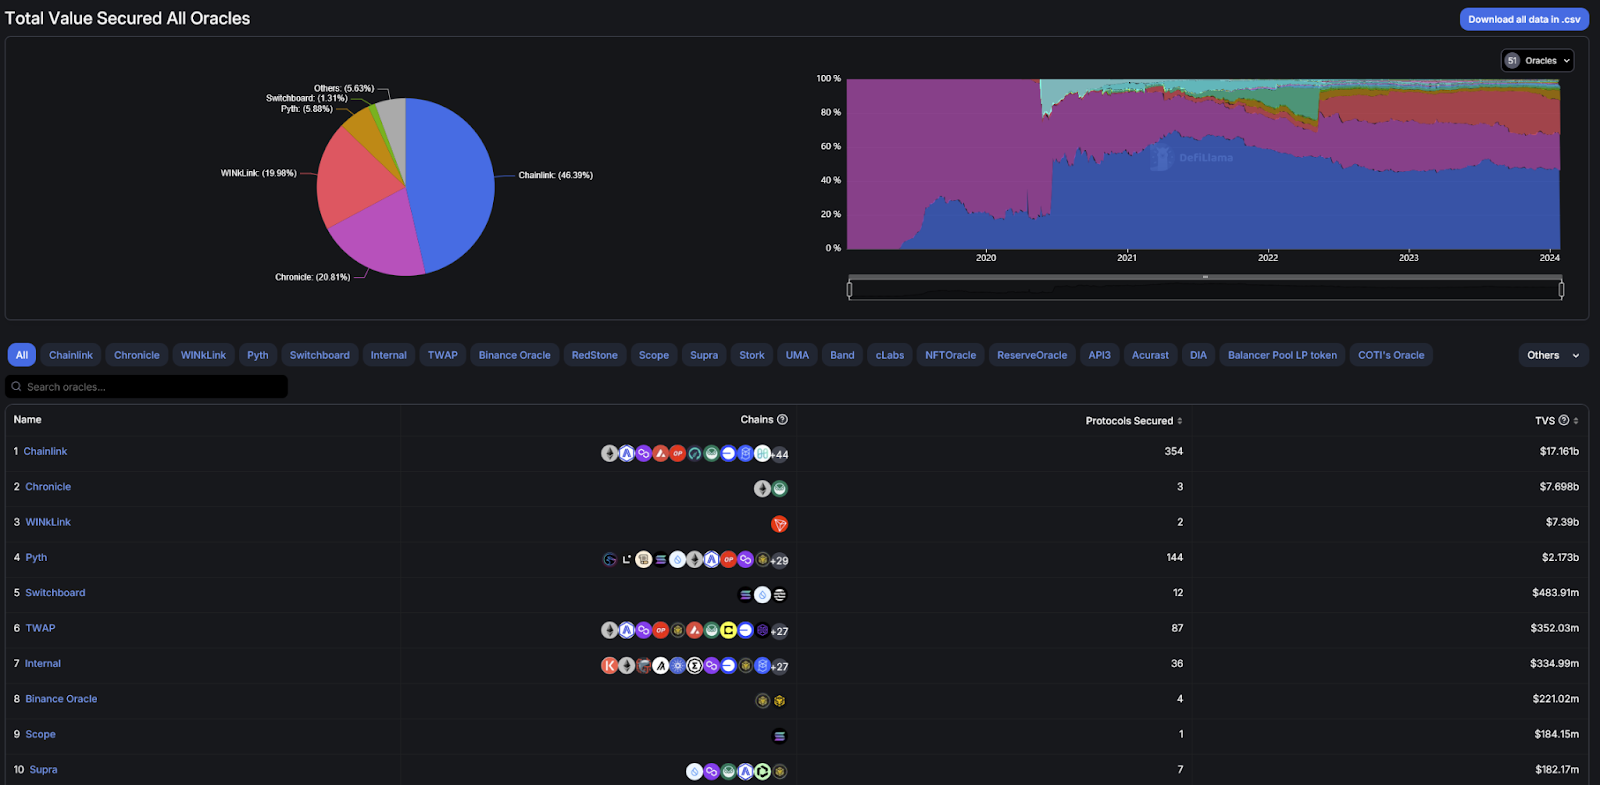Select the API3 filter pill
The width and height of the screenshot is (1600, 785).
[1099, 355]
